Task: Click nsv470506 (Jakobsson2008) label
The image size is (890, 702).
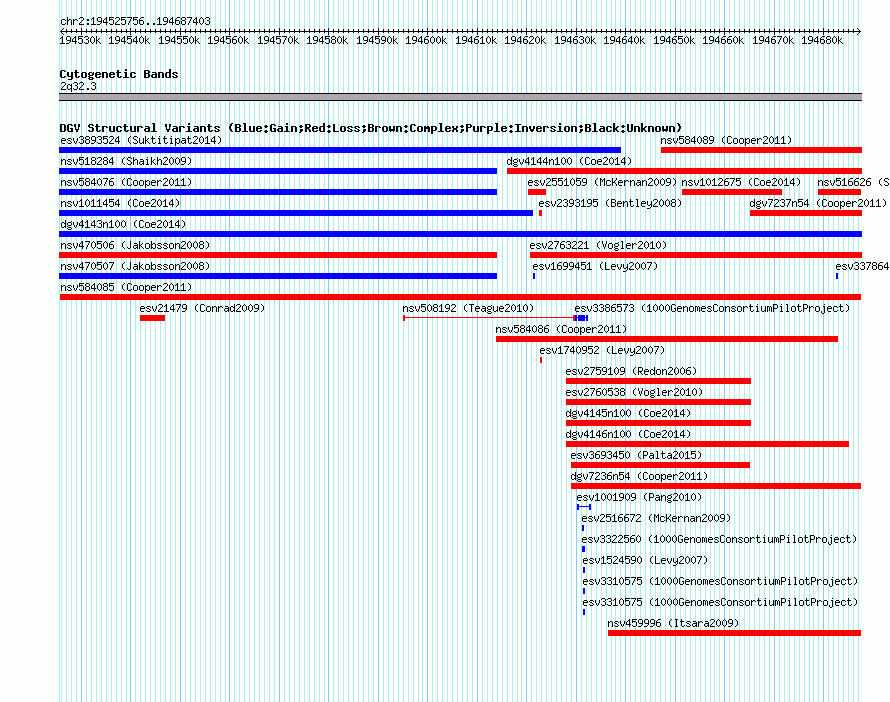Action: pos(135,245)
